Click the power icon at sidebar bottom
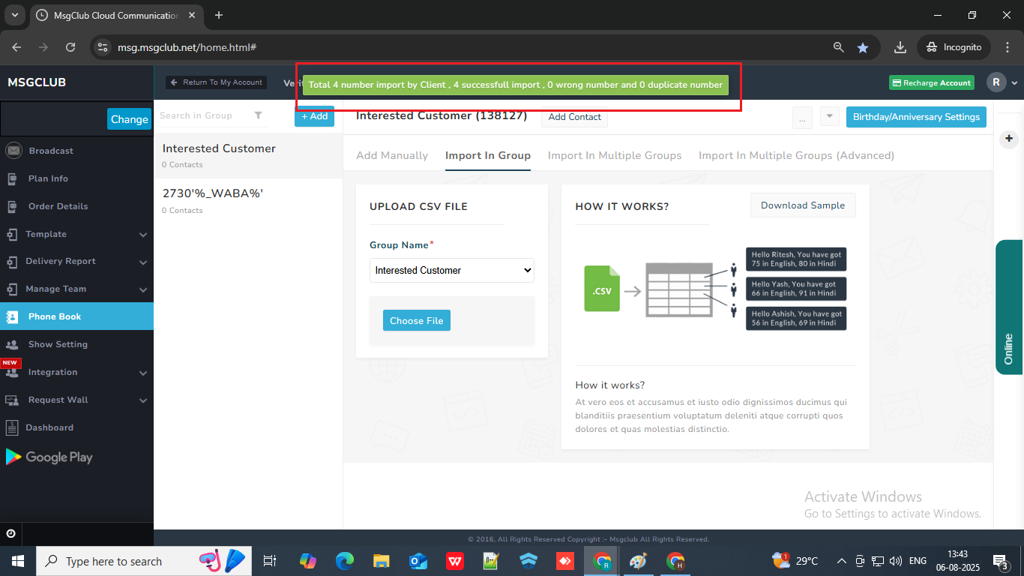Viewport: 1024px width, 576px height. click(x=11, y=534)
